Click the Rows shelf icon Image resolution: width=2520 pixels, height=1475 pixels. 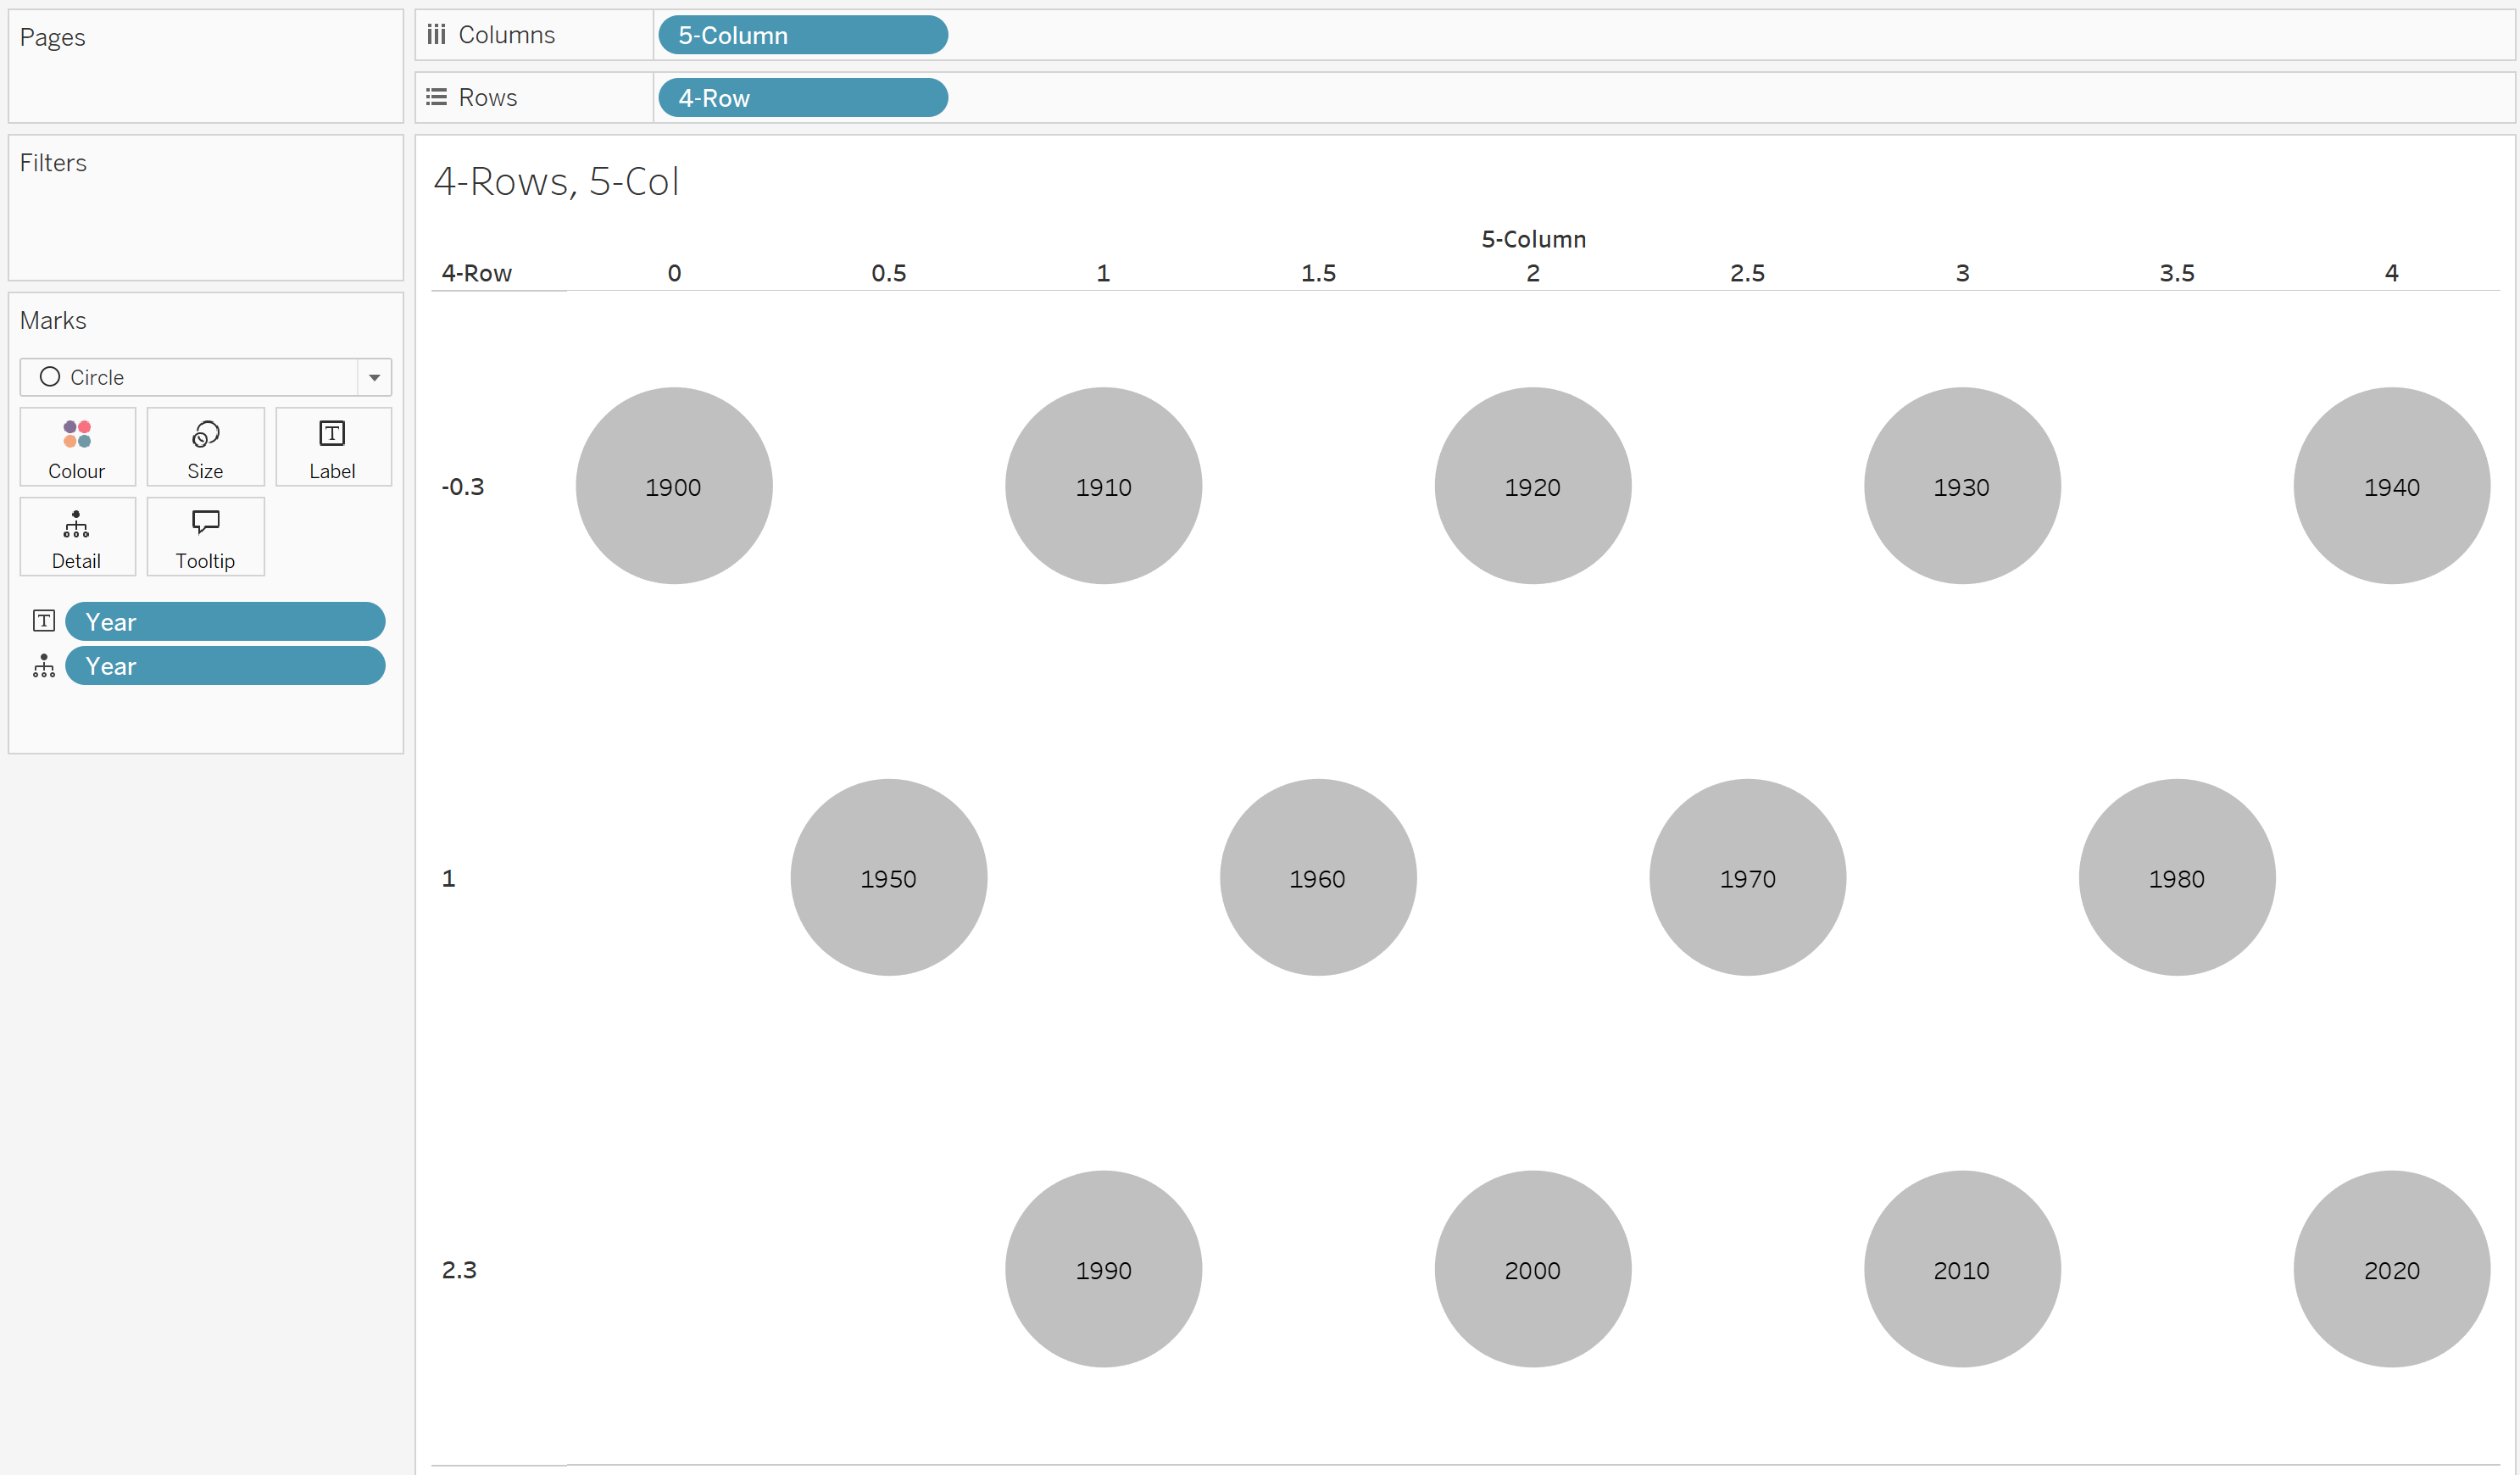(436, 96)
